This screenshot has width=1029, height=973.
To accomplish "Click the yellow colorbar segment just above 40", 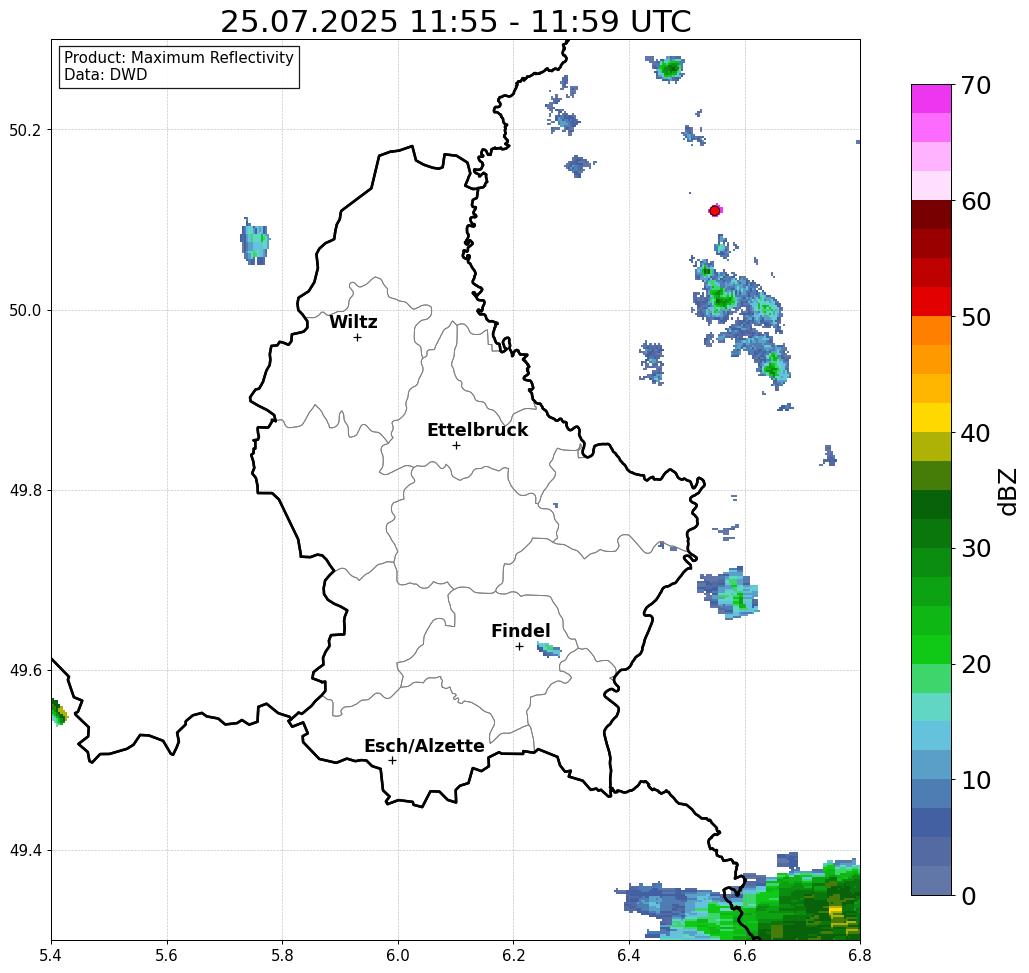I will tap(931, 417).
